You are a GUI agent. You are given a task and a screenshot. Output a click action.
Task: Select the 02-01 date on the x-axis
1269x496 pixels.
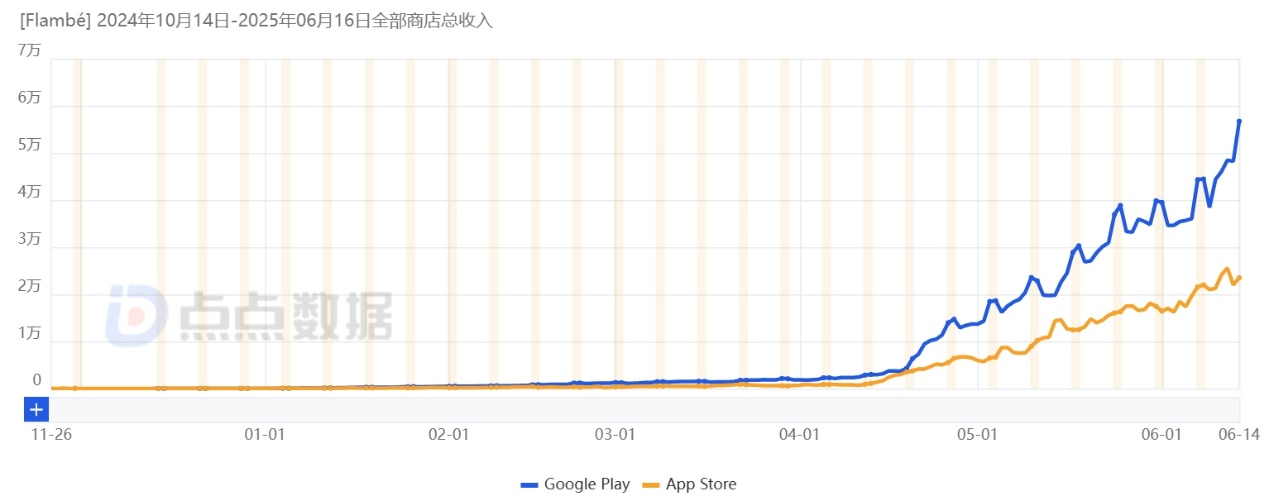[x=449, y=434]
